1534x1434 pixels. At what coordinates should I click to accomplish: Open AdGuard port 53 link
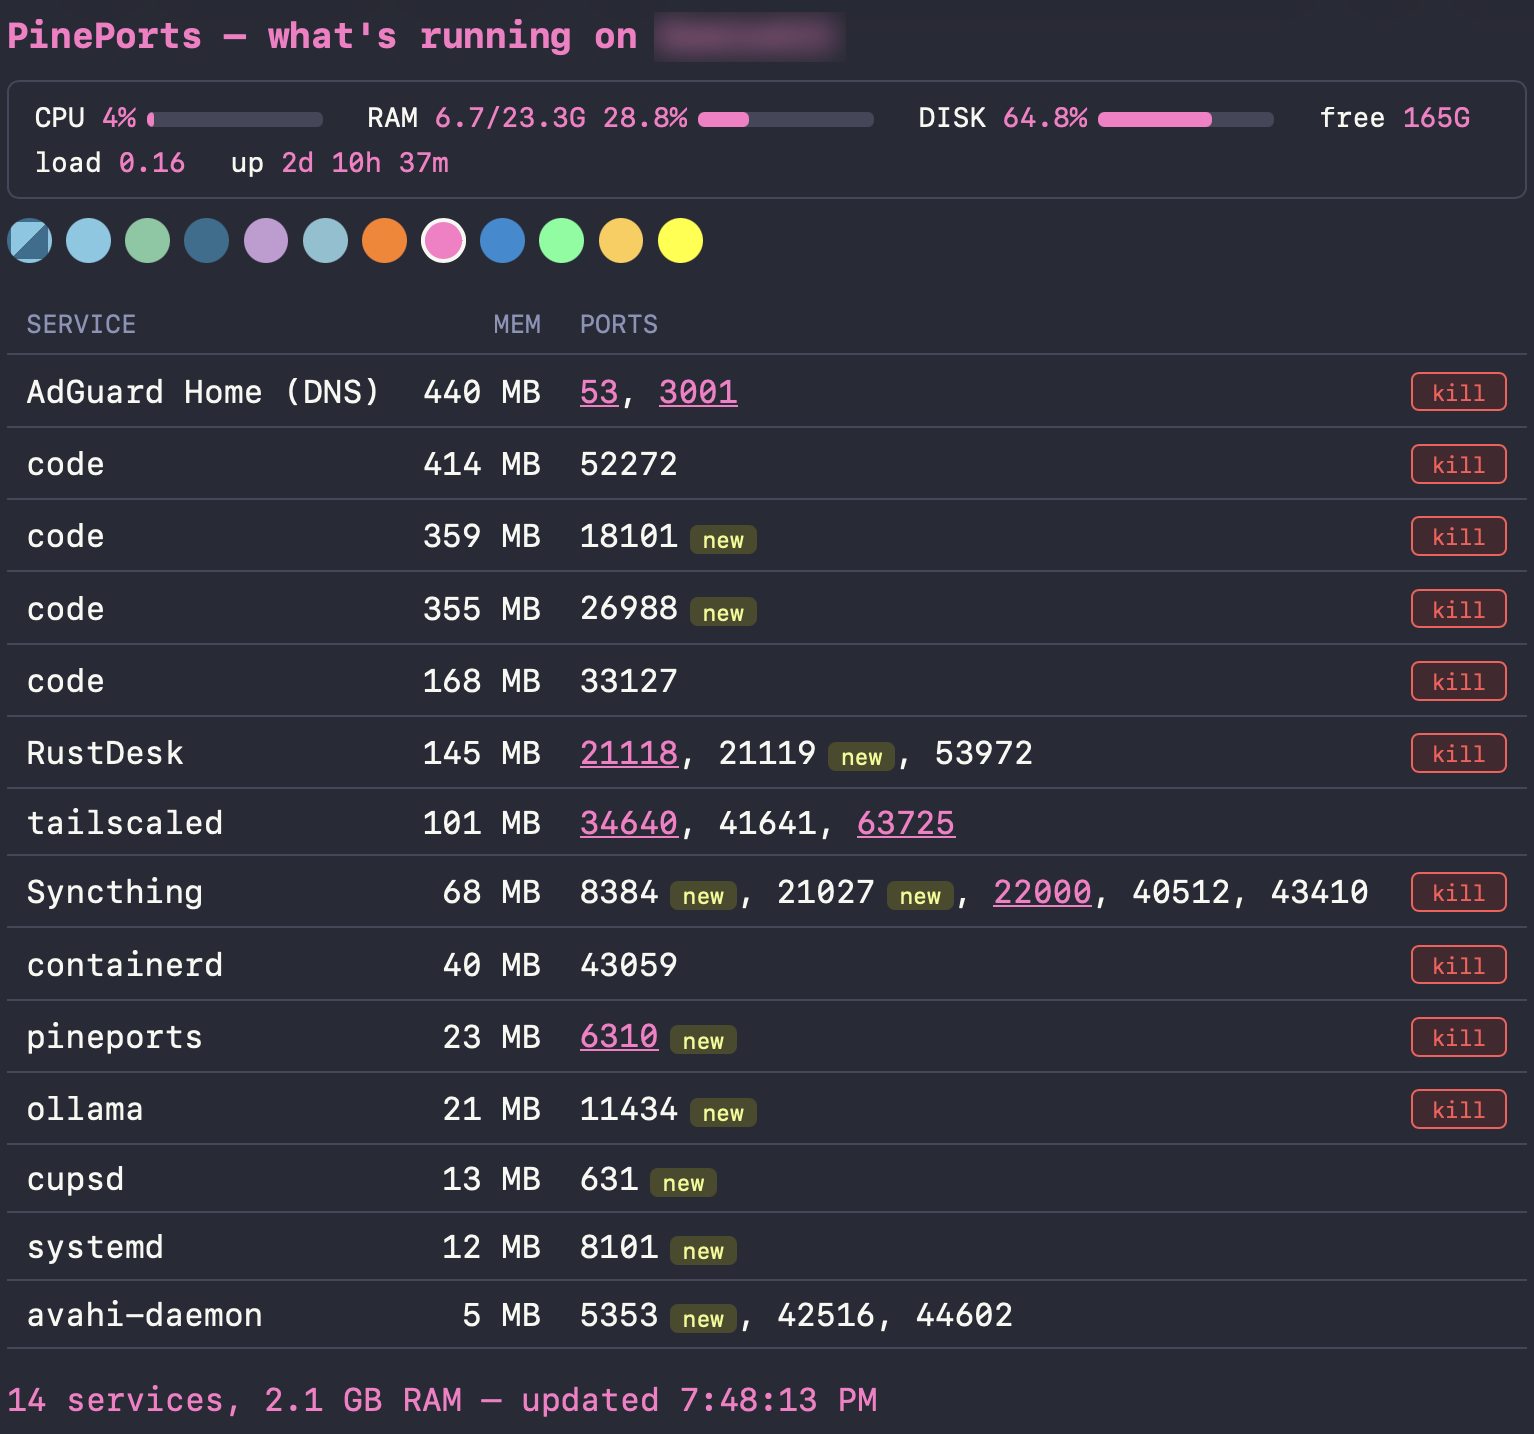tap(599, 392)
